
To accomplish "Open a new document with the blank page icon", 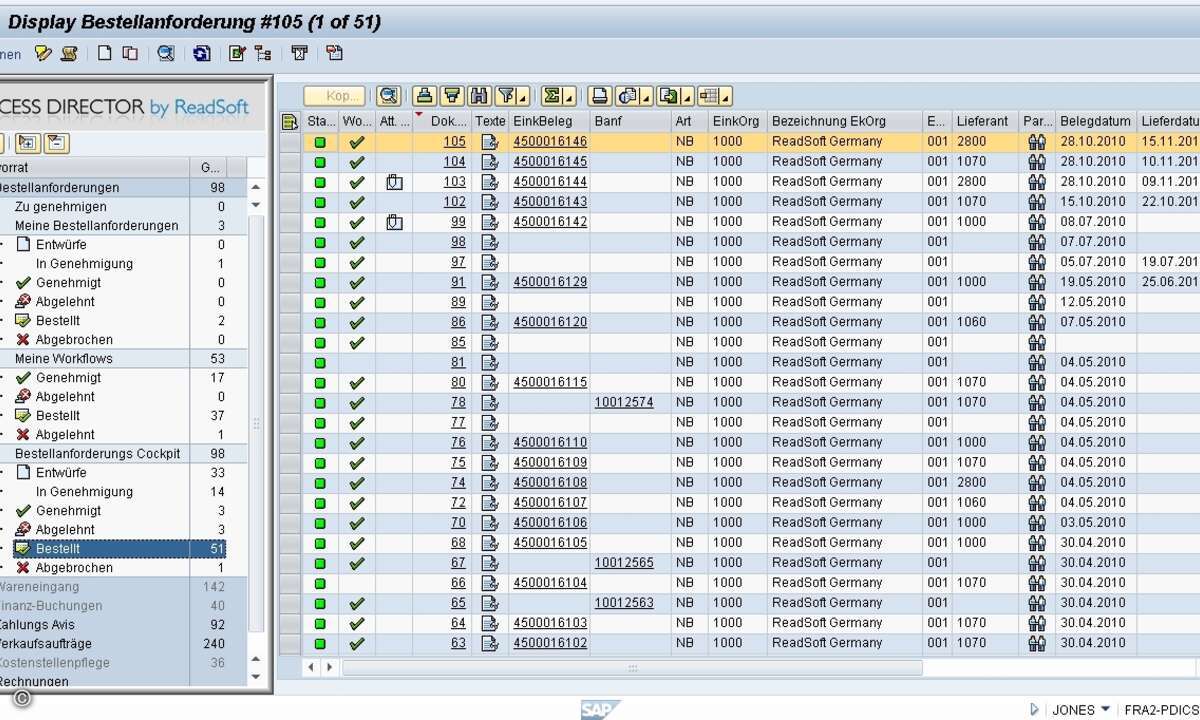I will click(x=104, y=54).
